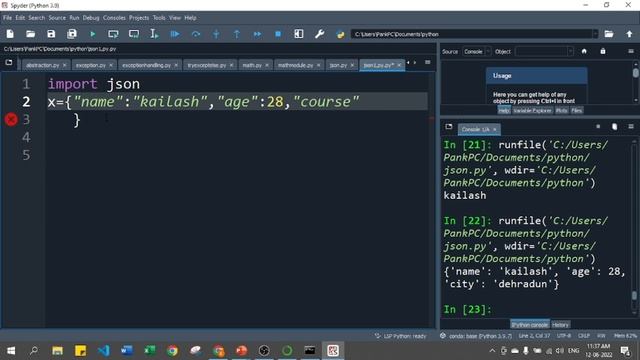
Task: Expand the Object combo box arrow
Action: 570,51
